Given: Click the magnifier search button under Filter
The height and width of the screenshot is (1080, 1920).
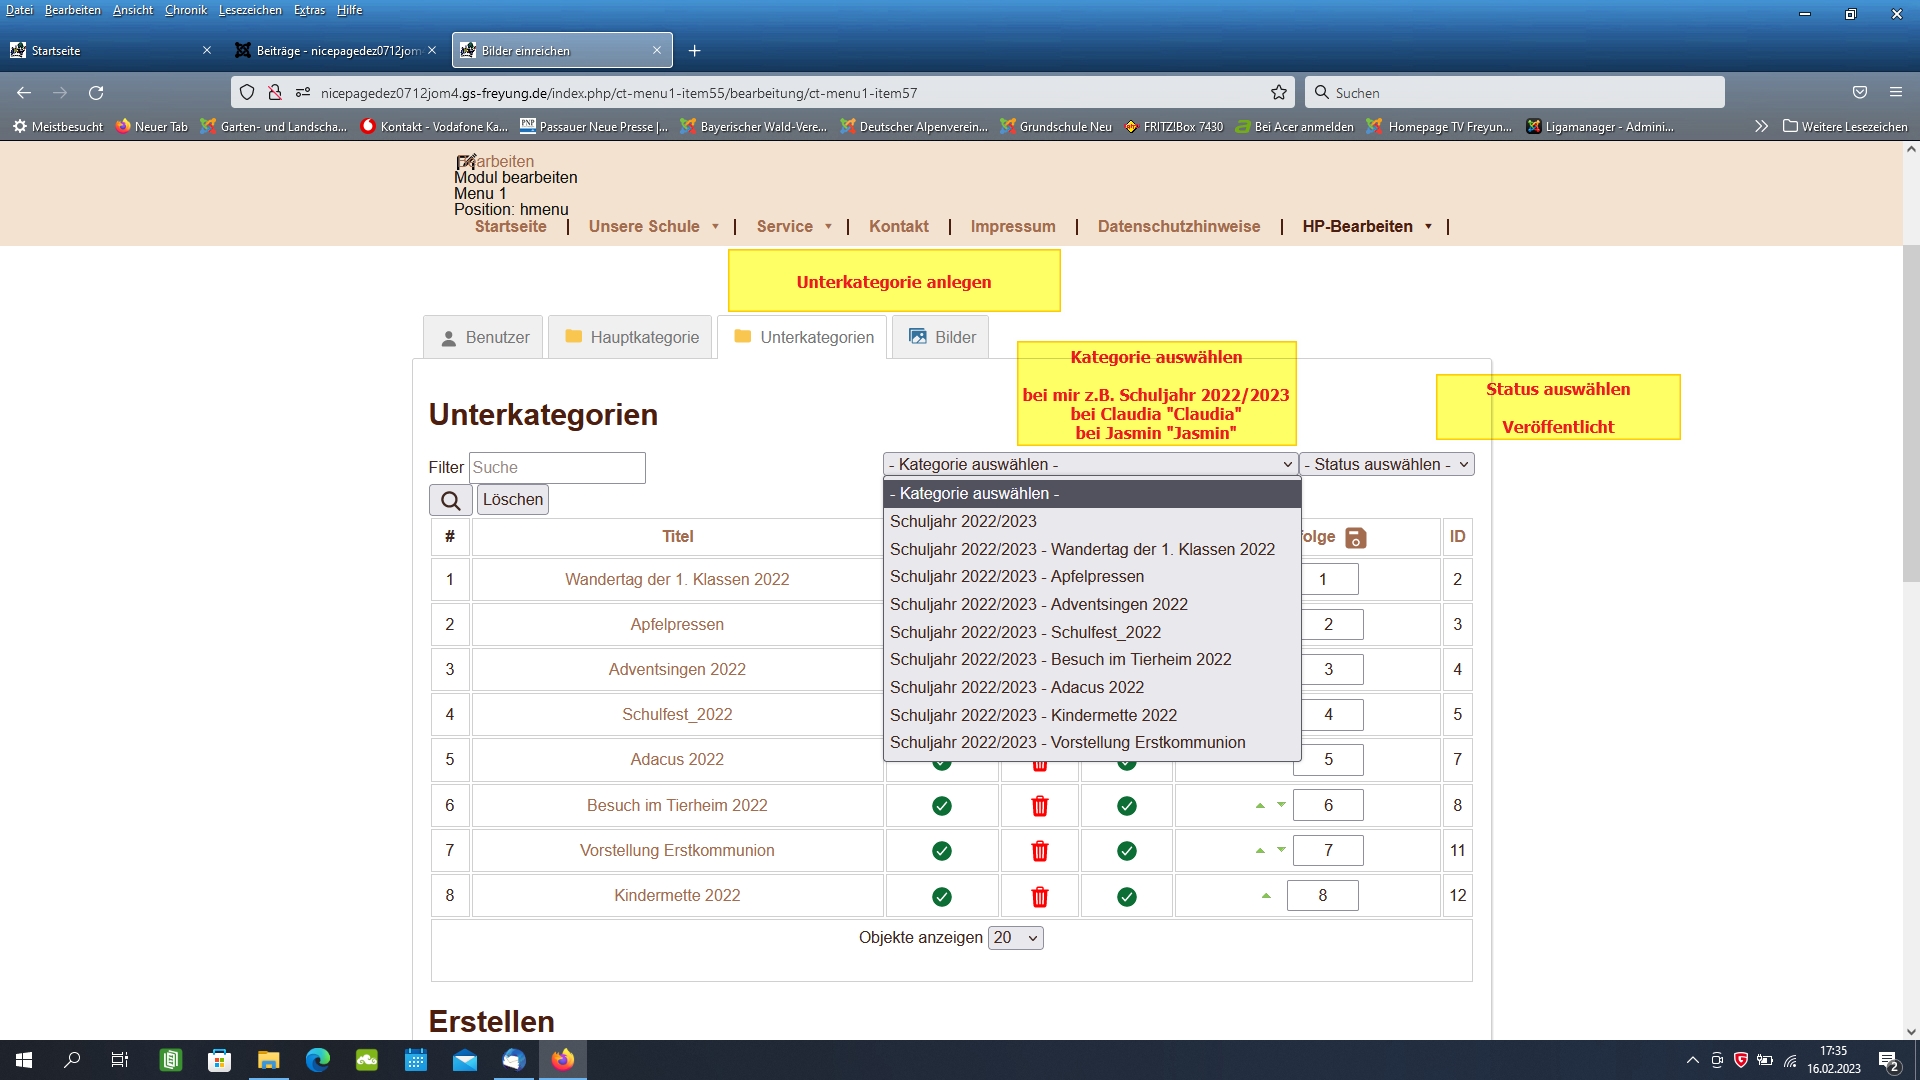Looking at the screenshot, I should tap(450, 500).
